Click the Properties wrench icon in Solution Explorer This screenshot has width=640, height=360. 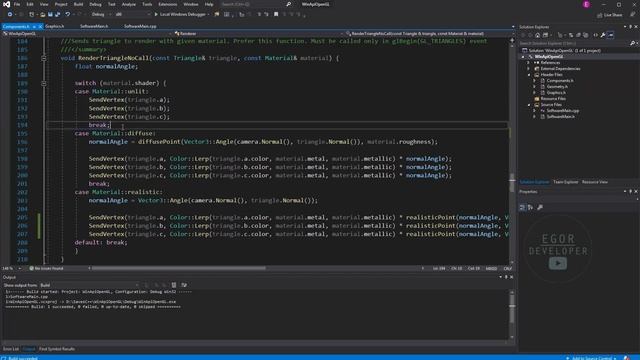point(602,35)
